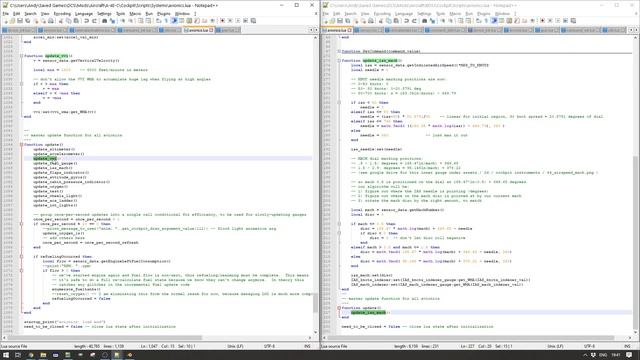Click Print icon in right Notepad++ toolbar

(371, 20)
